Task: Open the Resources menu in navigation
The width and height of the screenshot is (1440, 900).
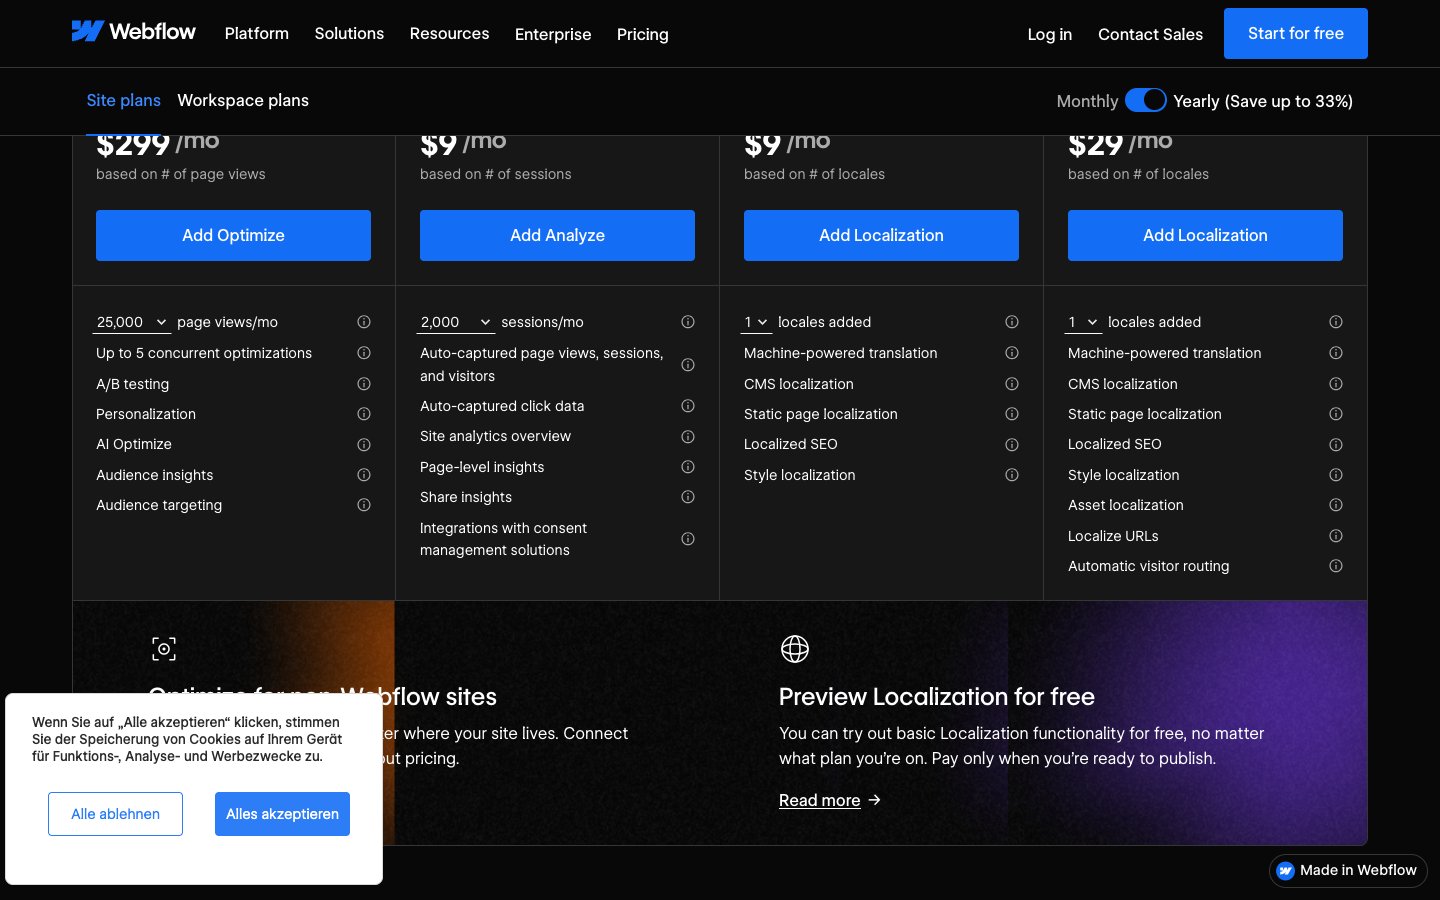Action: (449, 34)
